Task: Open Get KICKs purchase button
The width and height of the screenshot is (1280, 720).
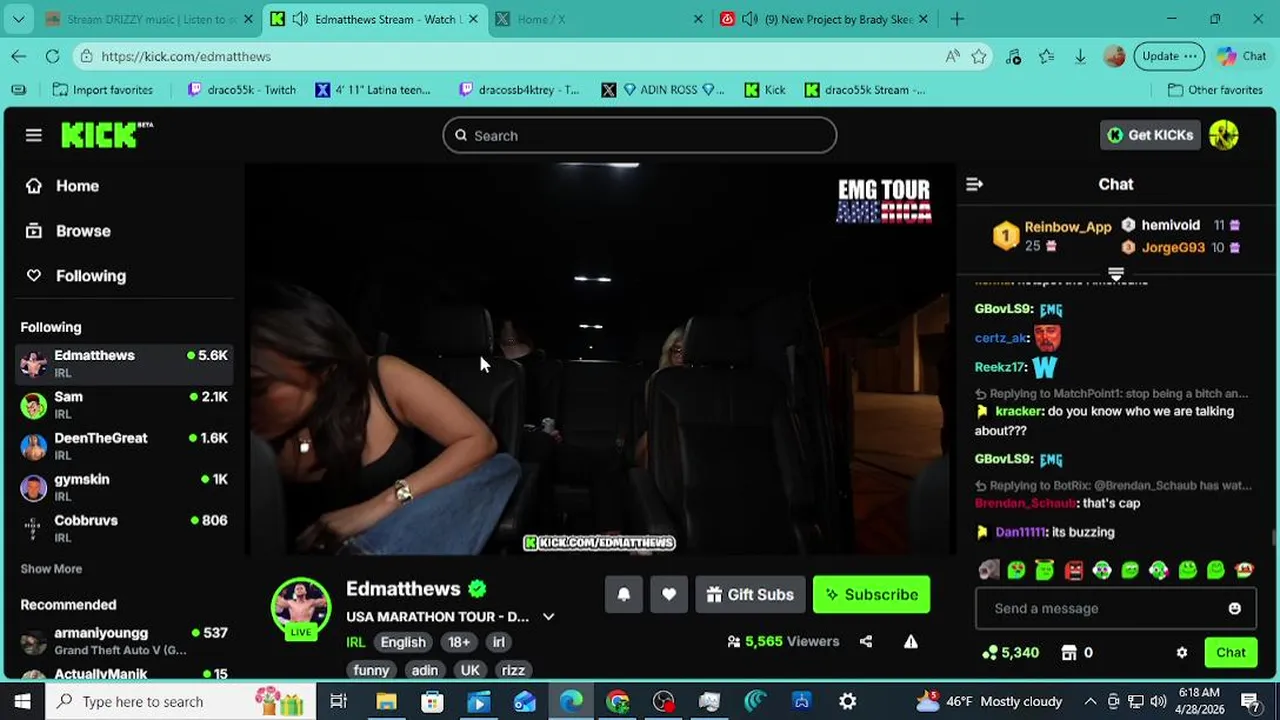Action: pos(1150,135)
